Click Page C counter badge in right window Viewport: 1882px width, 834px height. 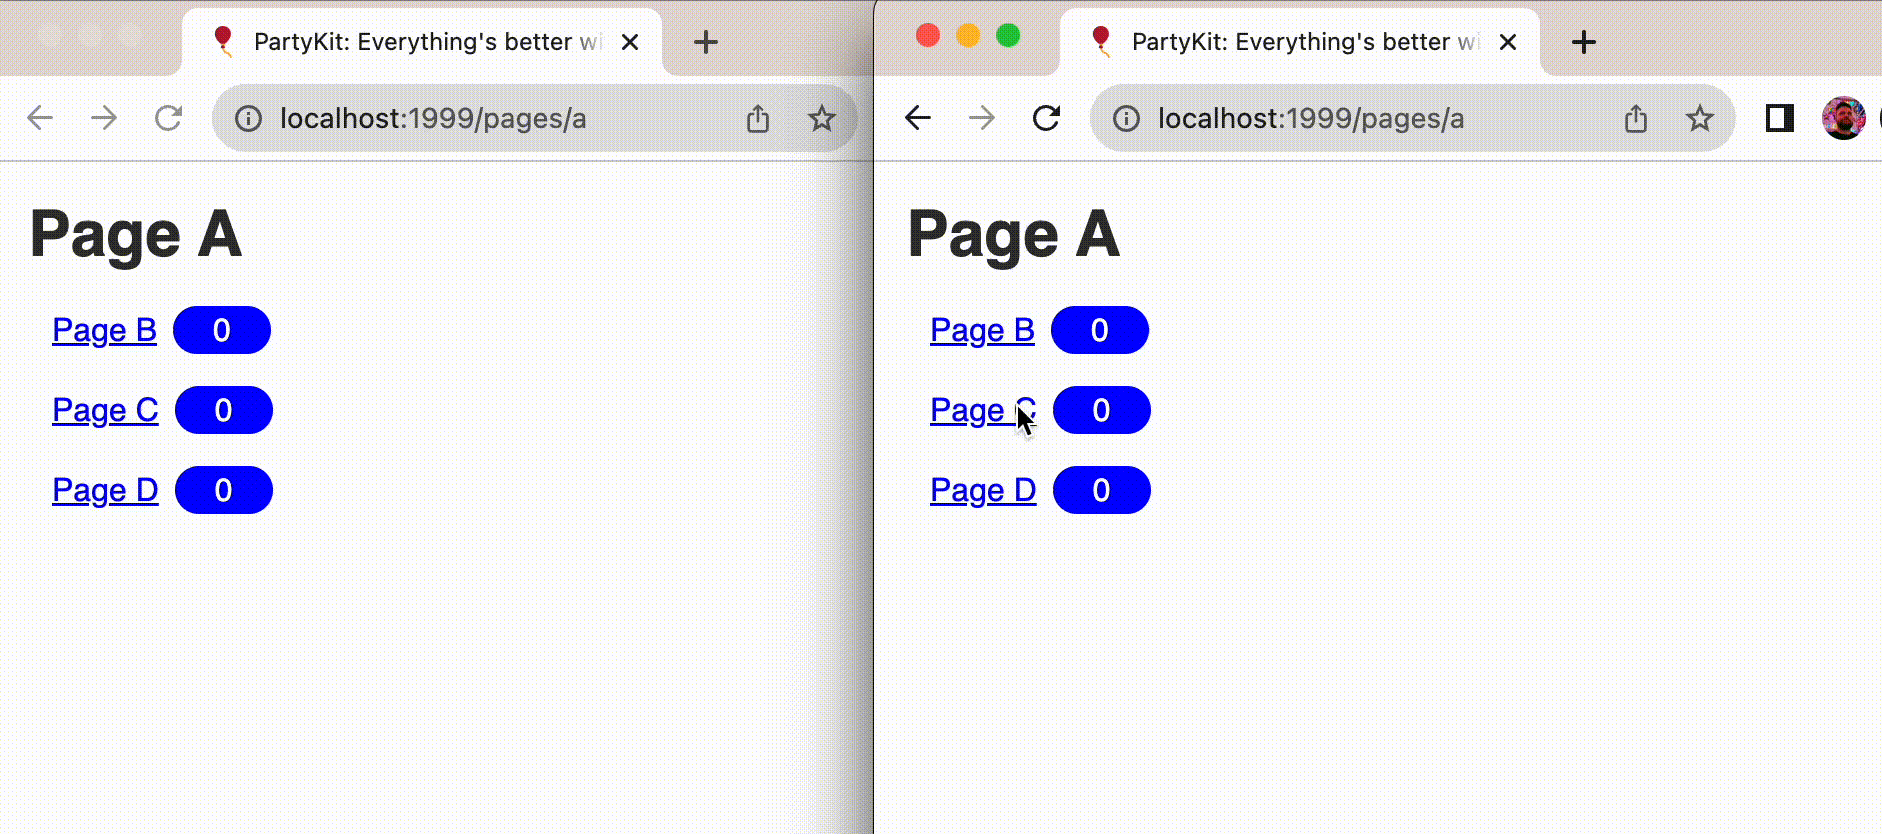coord(1102,410)
